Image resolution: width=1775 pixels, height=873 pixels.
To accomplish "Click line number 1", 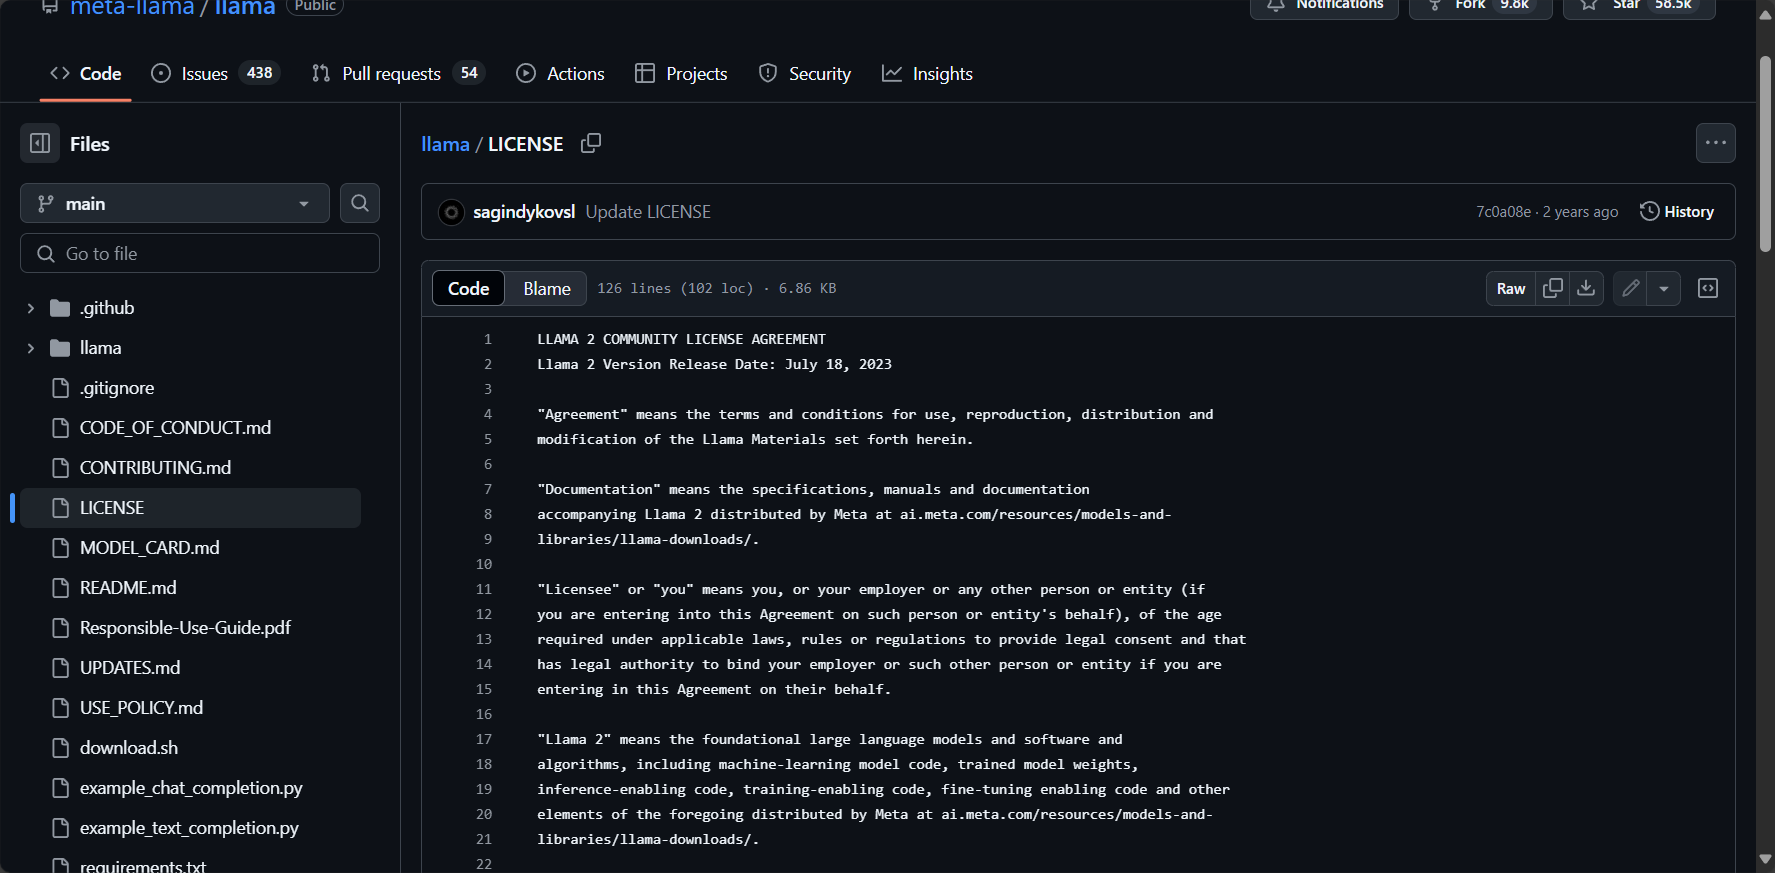I will [x=487, y=339].
